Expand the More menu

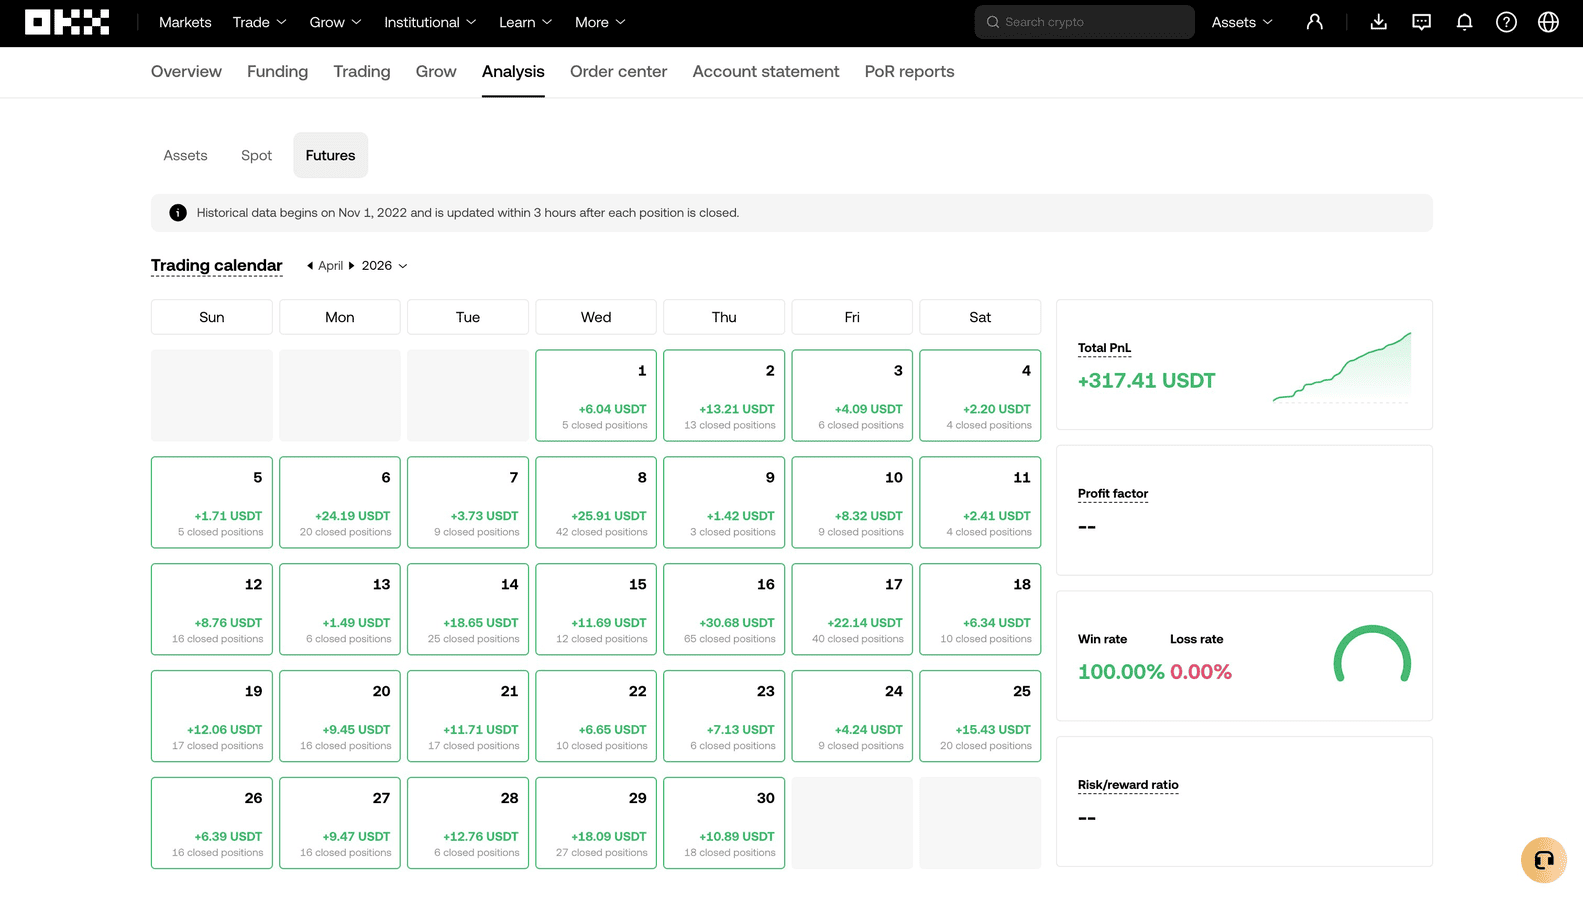coord(600,22)
